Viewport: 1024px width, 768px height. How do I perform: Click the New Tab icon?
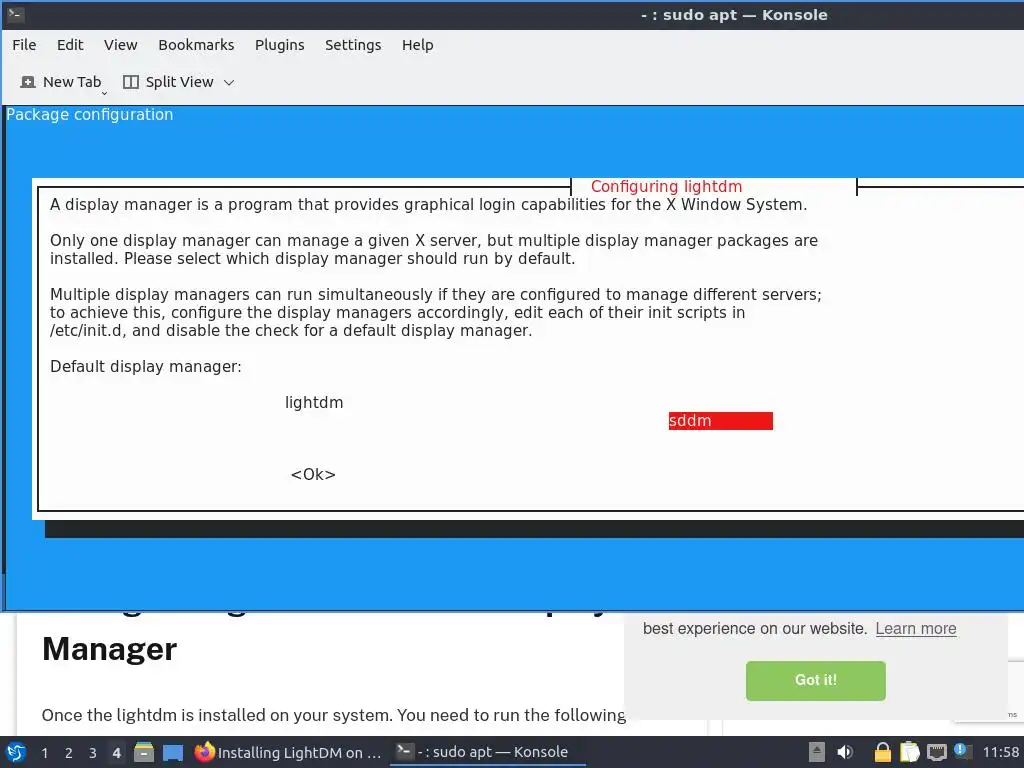click(28, 82)
